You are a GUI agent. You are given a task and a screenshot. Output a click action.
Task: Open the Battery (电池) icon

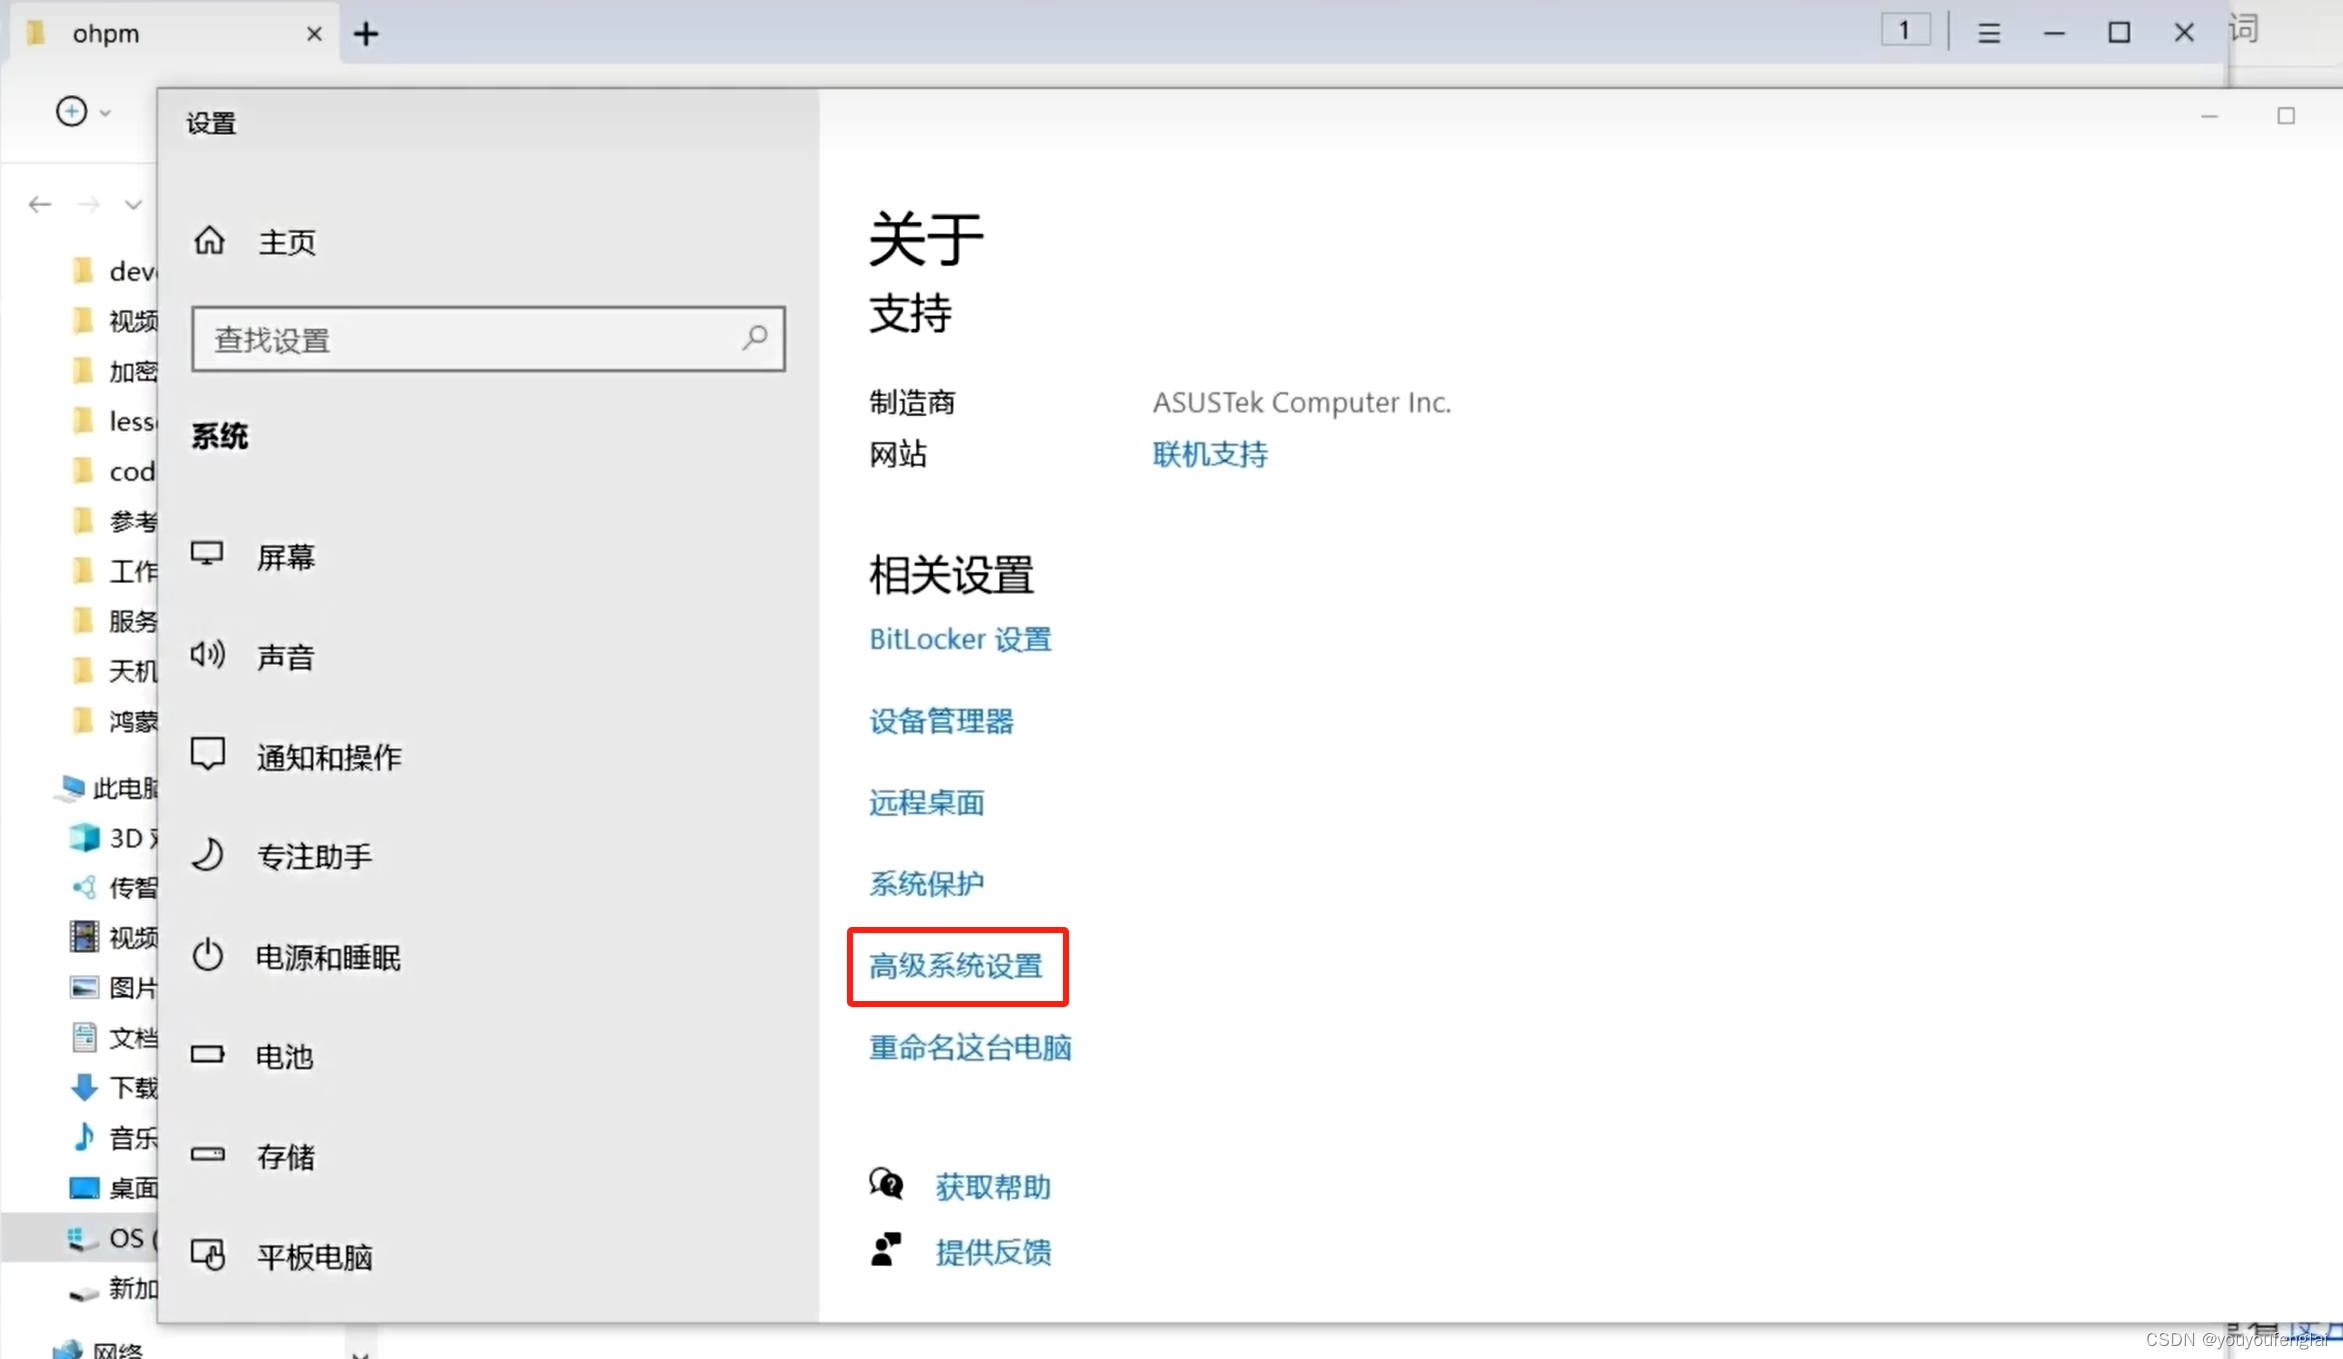(x=208, y=1054)
